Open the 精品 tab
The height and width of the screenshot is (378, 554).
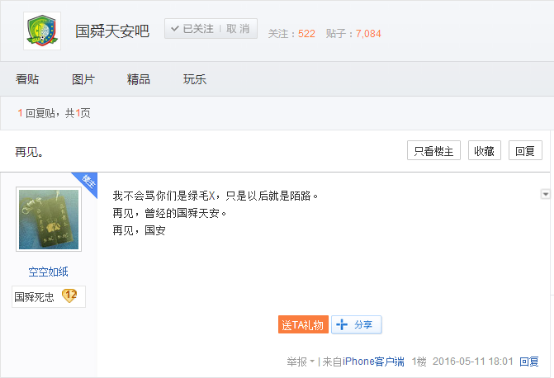[x=138, y=79]
